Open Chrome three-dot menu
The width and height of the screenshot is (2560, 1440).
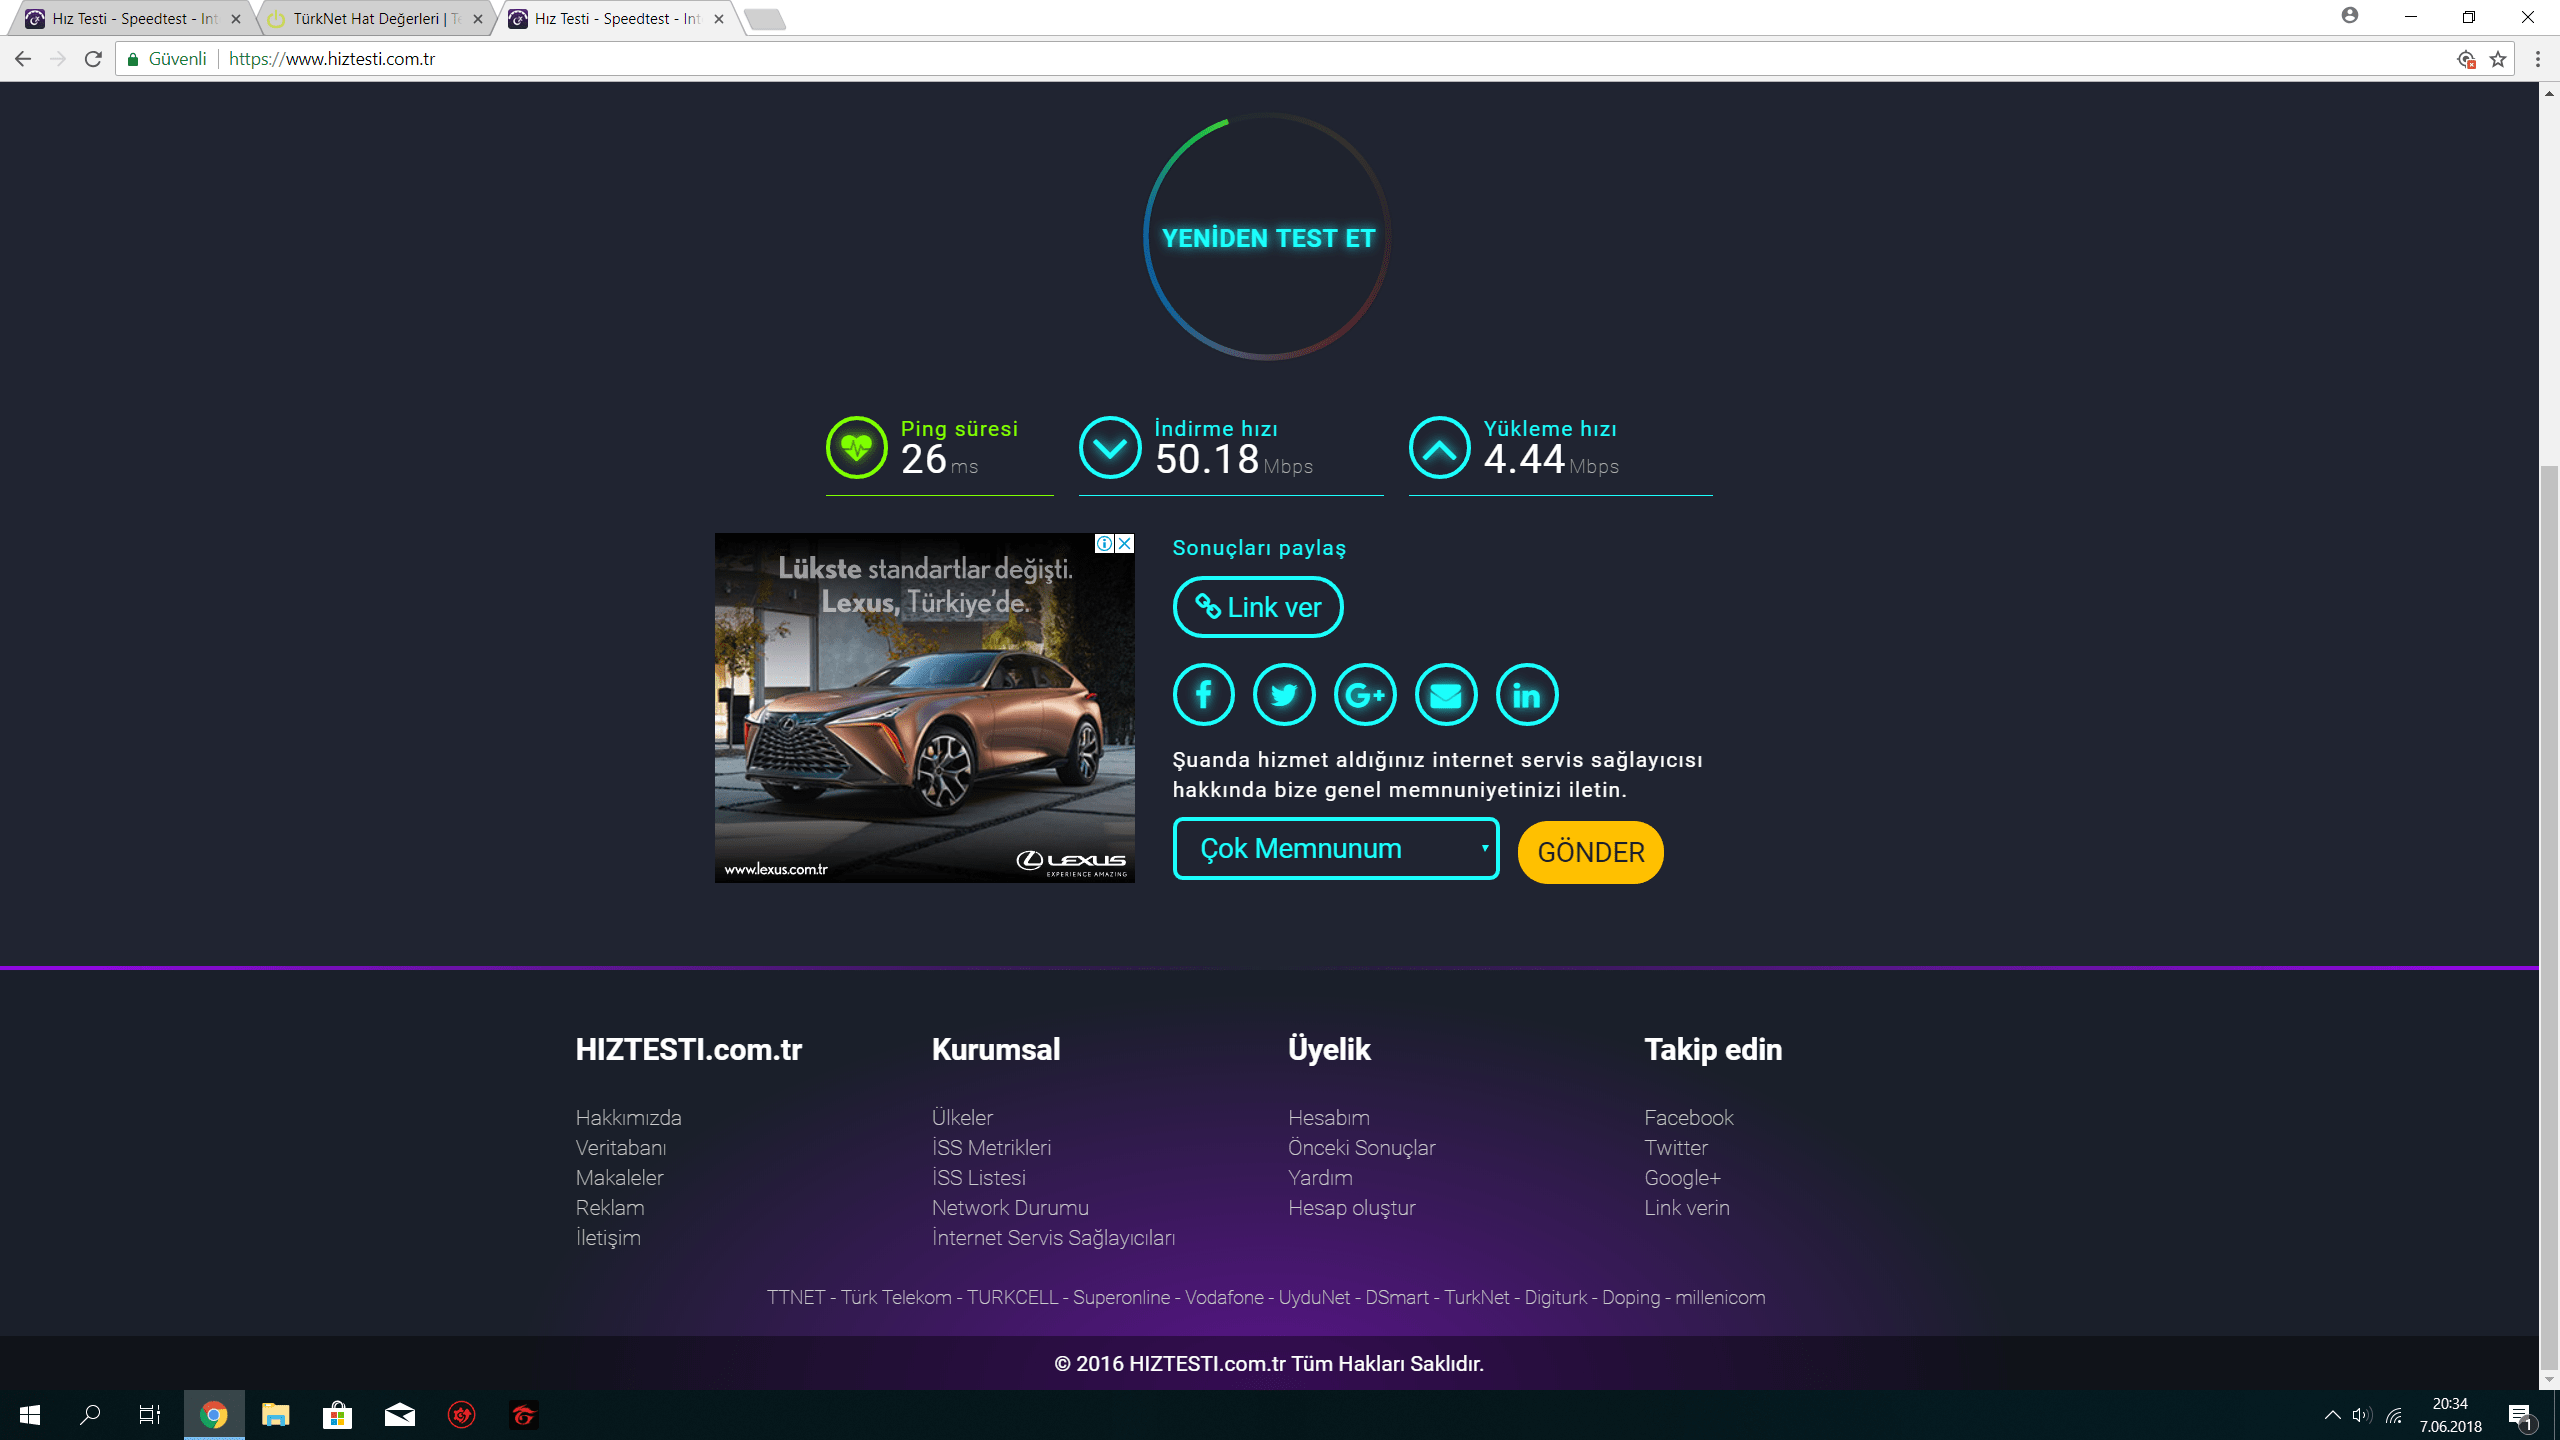(x=2537, y=59)
